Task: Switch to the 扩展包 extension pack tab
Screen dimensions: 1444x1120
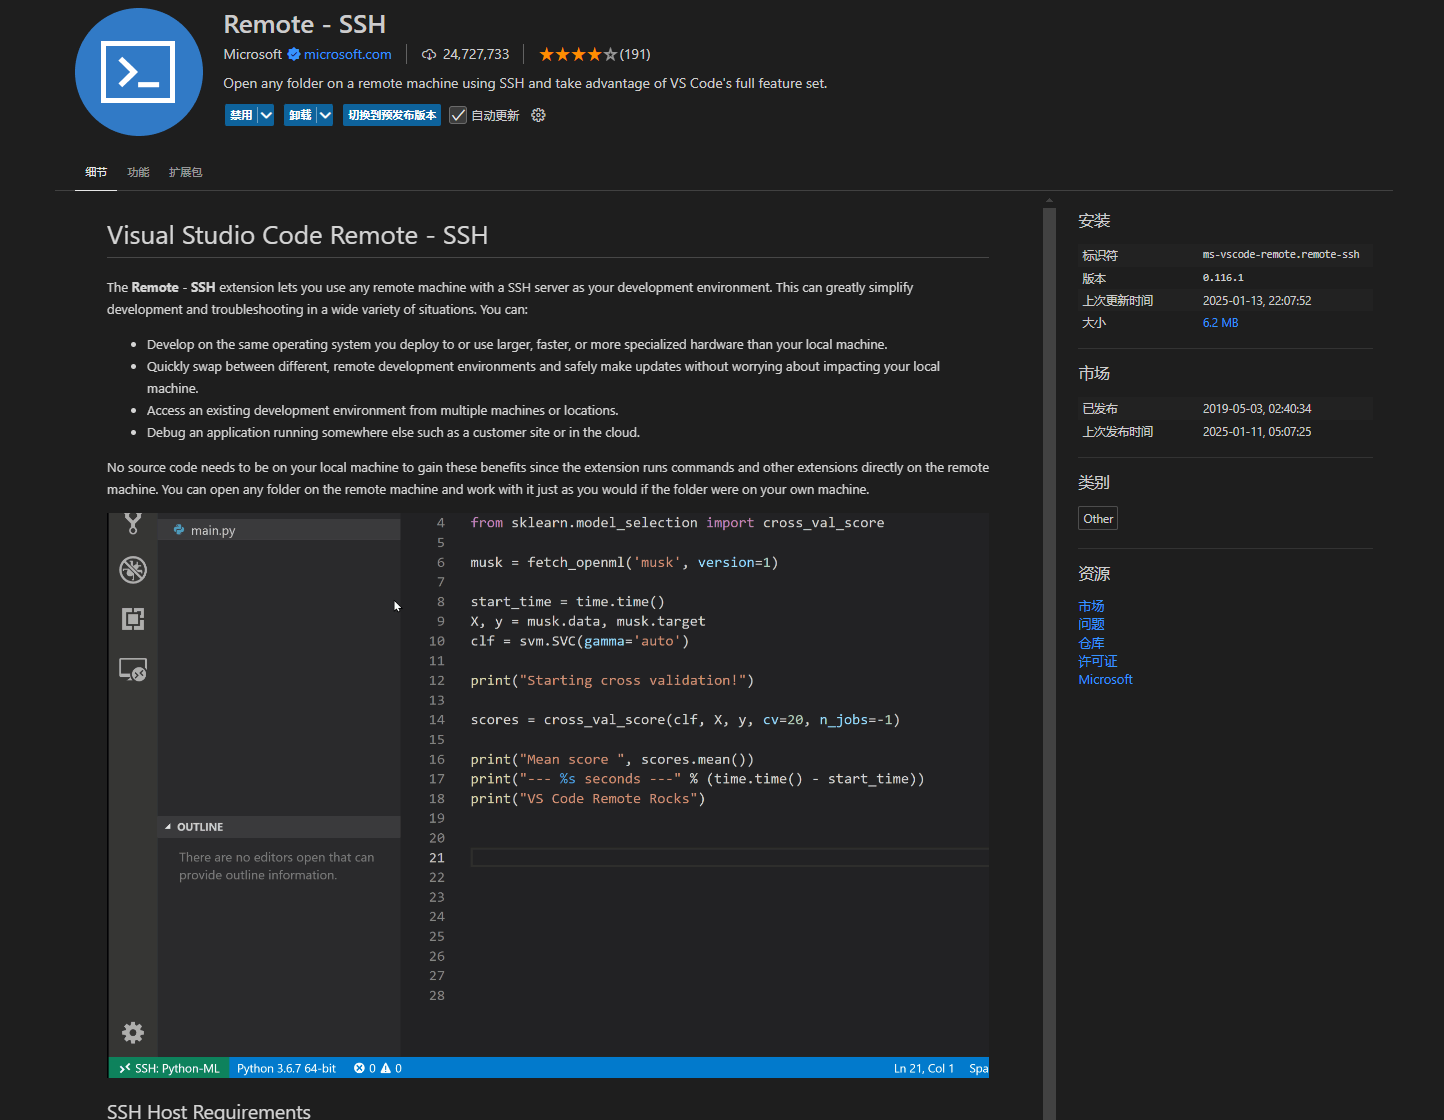Action: click(x=185, y=172)
